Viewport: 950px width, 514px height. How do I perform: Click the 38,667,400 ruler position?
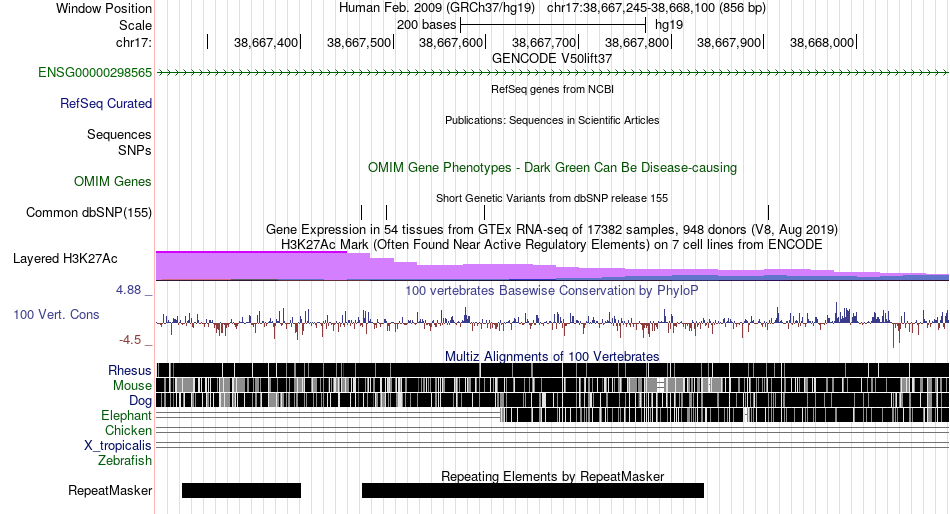click(x=266, y=42)
